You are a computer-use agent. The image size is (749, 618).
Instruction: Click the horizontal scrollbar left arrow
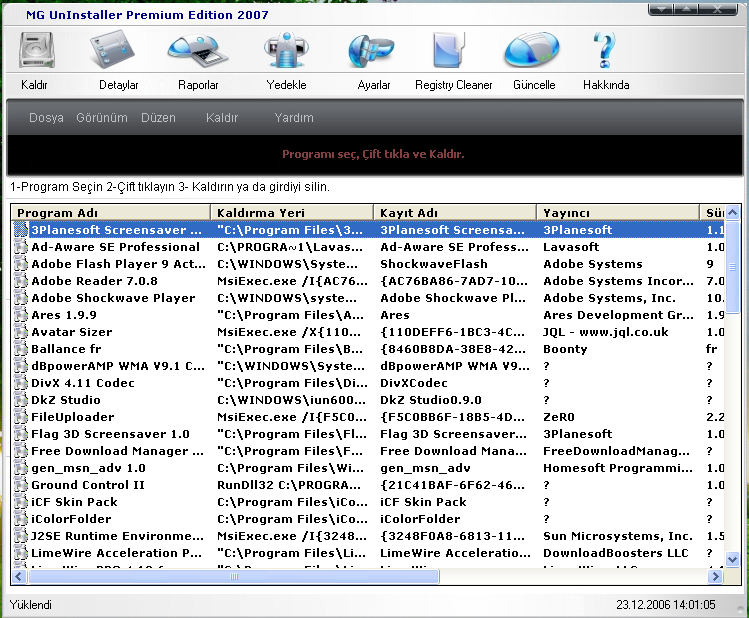tap(19, 576)
